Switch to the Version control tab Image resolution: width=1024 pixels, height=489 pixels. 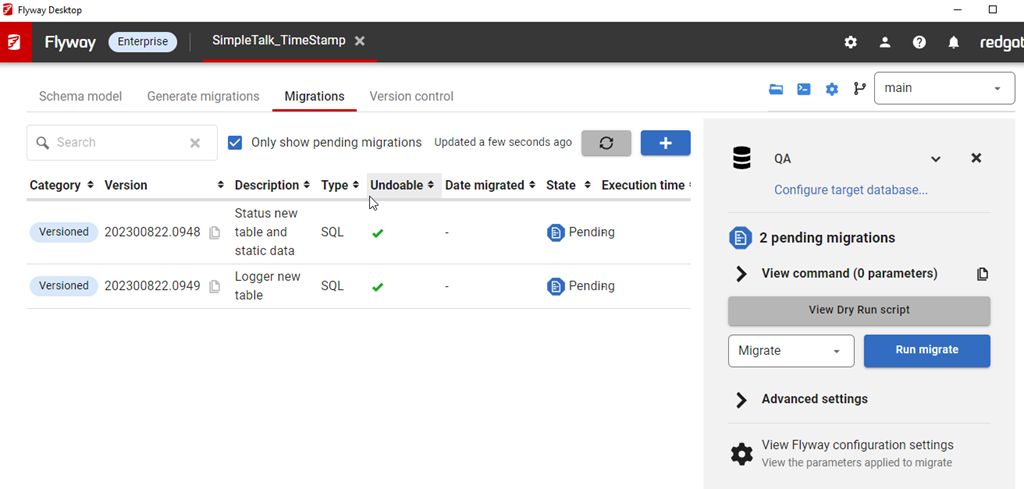tap(411, 97)
